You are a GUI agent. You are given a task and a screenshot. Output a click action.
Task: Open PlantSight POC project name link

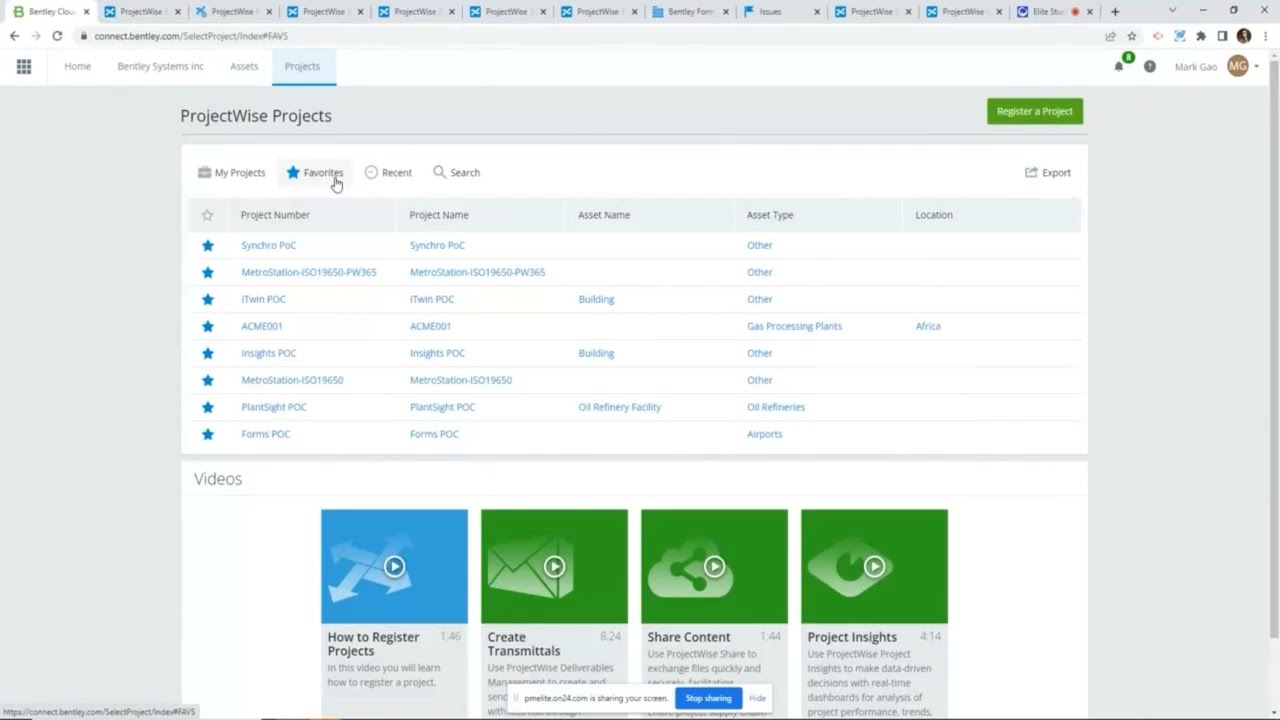[442, 407]
